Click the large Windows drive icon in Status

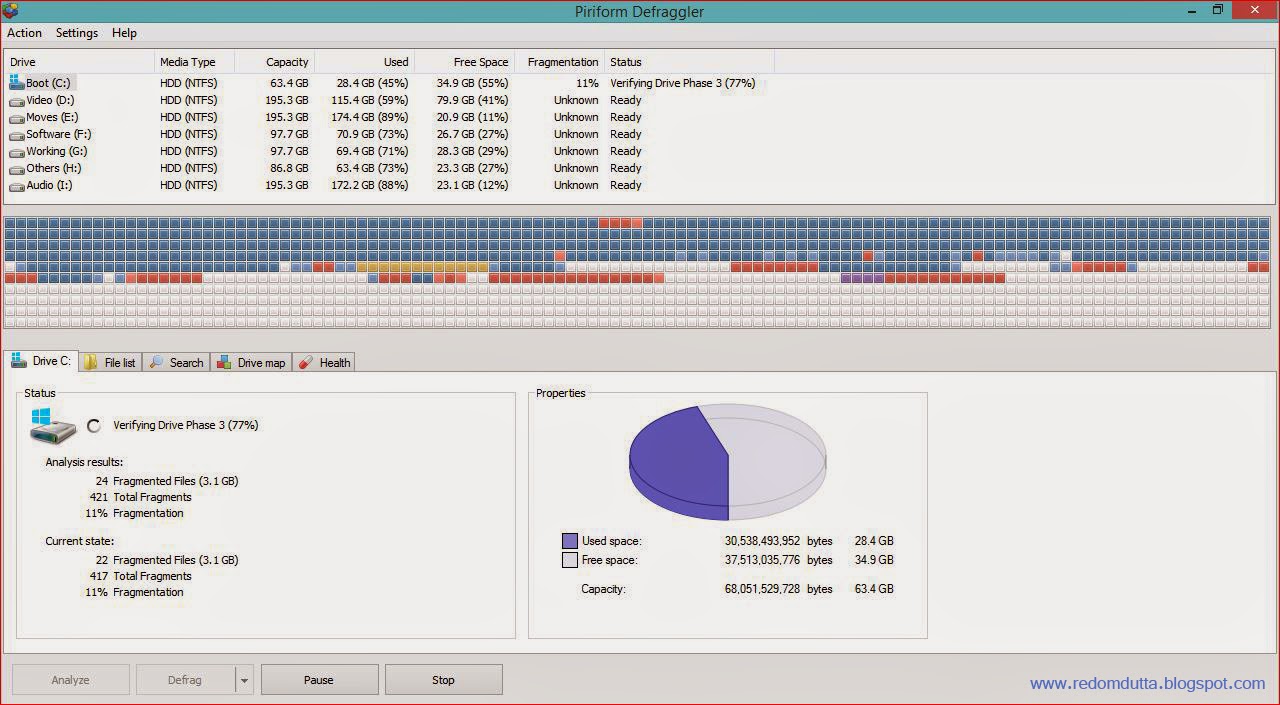click(x=52, y=426)
